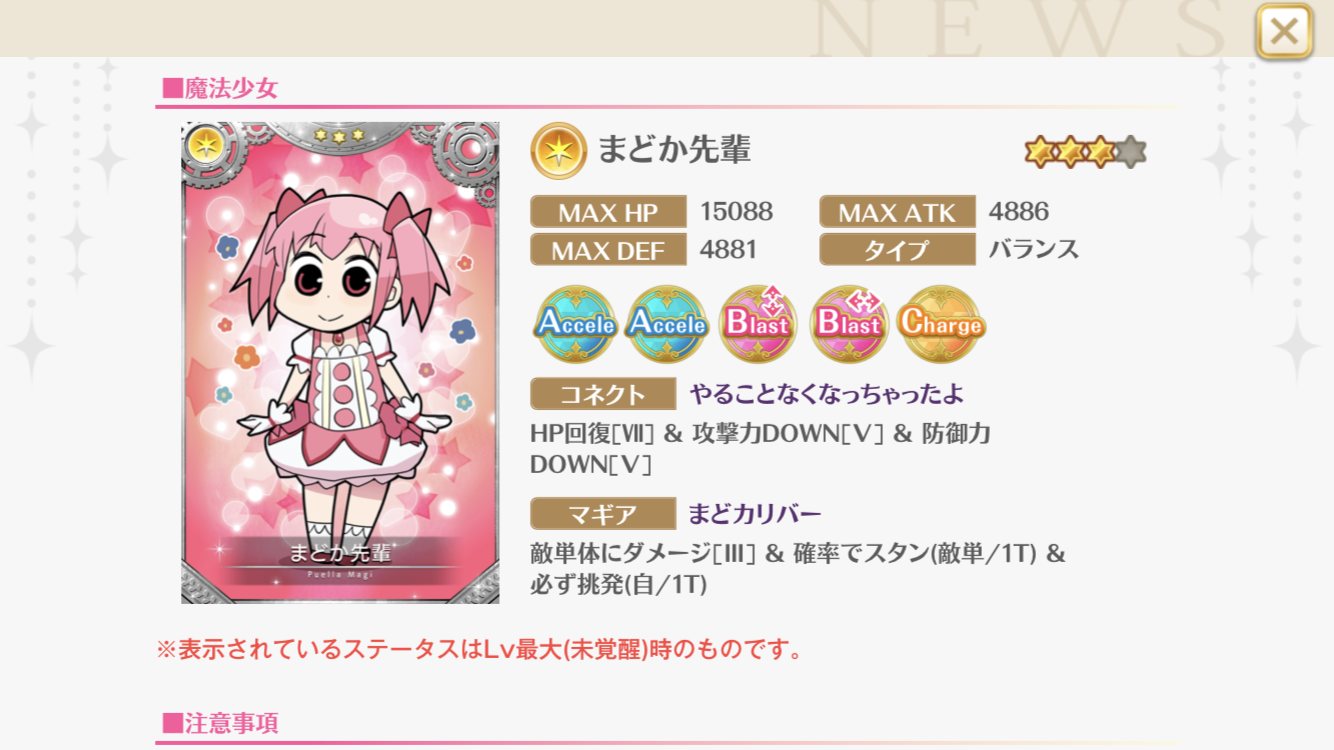Select magia name まどカリバー
Viewport: 1334px width, 750px height.
(755, 515)
